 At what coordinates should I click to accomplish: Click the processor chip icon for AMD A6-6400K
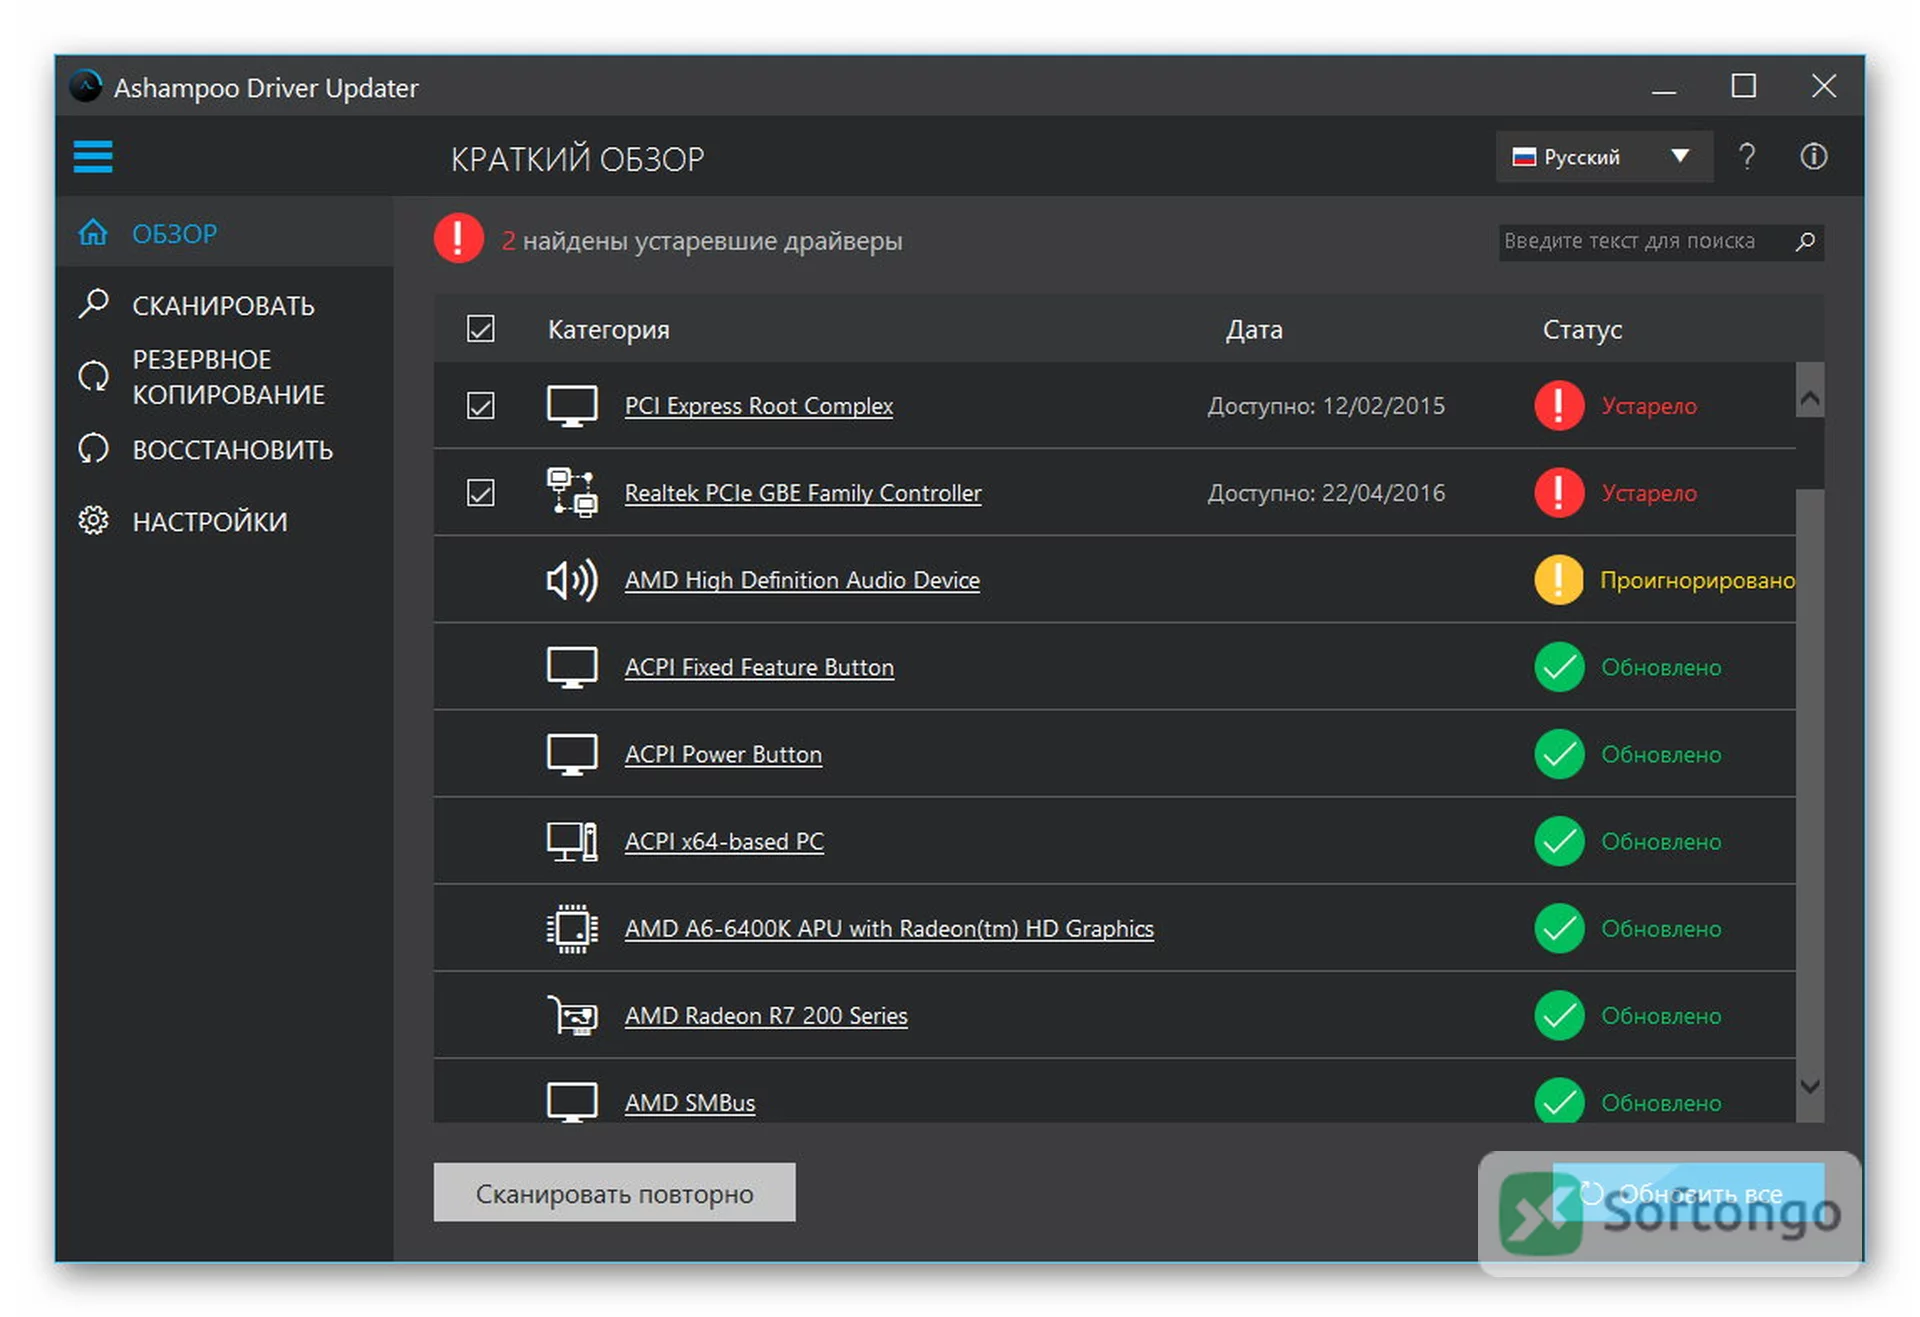(572, 928)
